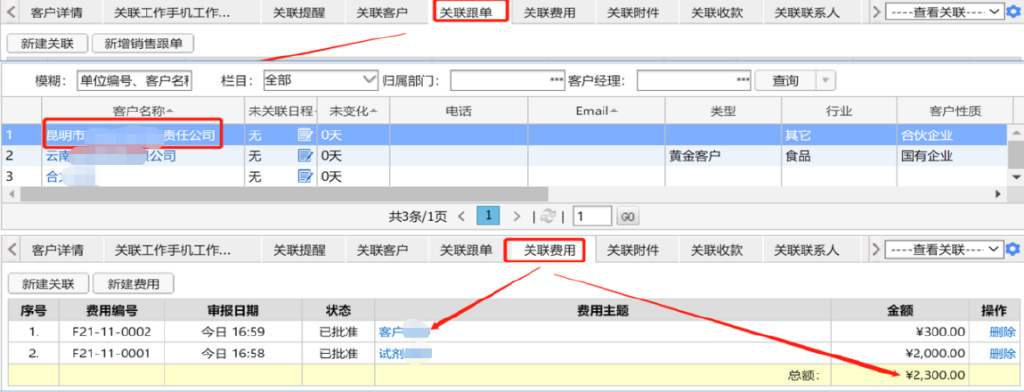Select page 1 in pagination
The image size is (1024, 392).
pos(489,216)
